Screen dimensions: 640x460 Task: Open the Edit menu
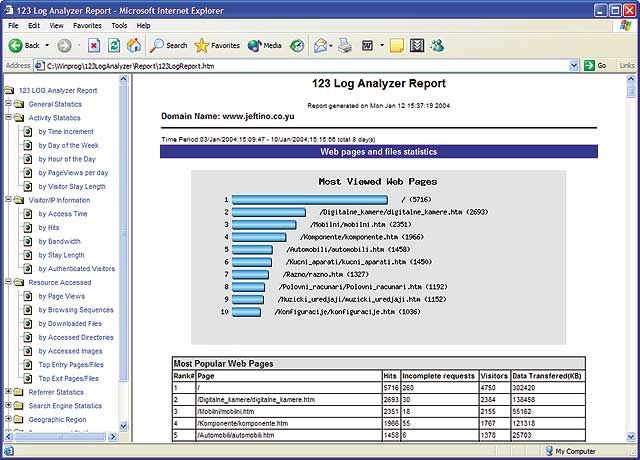[34, 25]
